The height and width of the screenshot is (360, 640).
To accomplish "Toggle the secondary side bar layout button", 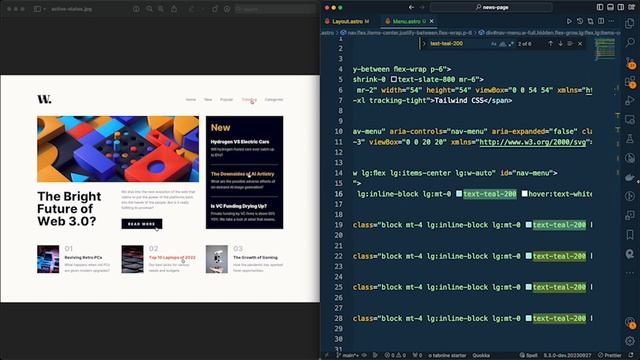I will [621, 7].
